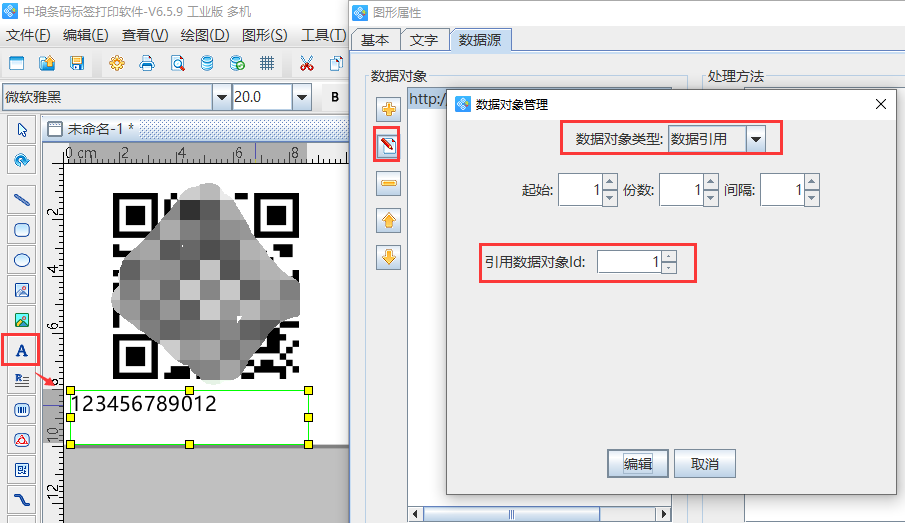Select the QR code tool
Image resolution: width=905 pixels, height=523 pixels.
click(22, 470)
